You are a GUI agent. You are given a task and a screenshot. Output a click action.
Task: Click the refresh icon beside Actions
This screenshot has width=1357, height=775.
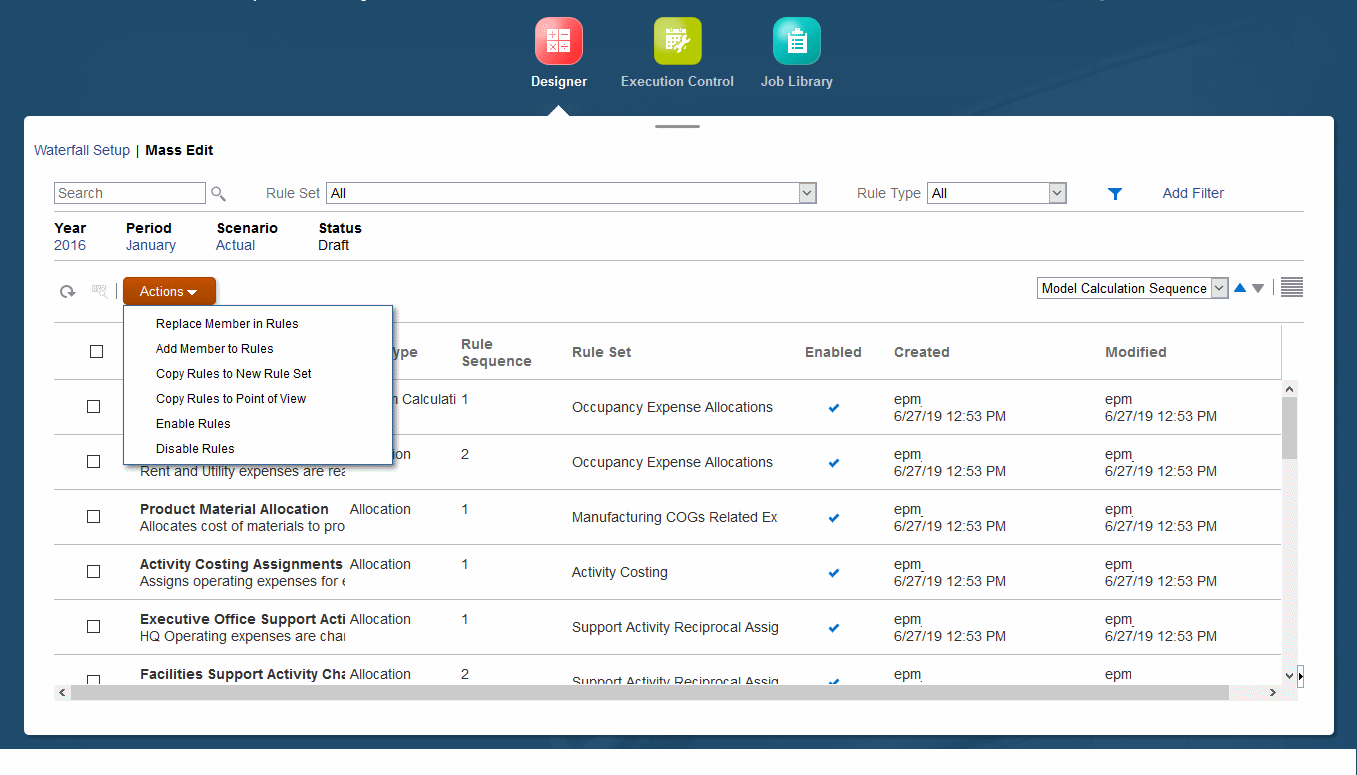67,292
